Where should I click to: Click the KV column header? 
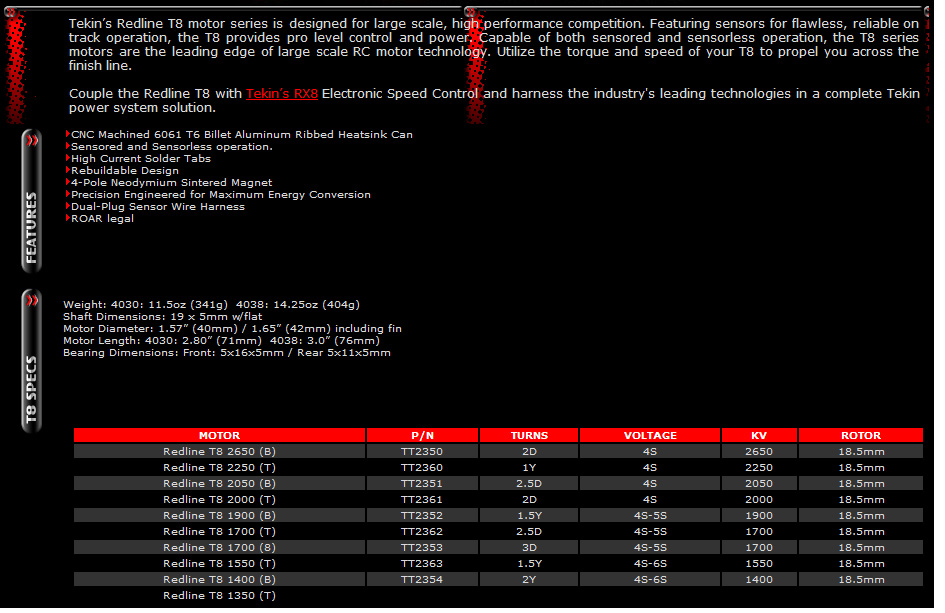click(759, 435)
